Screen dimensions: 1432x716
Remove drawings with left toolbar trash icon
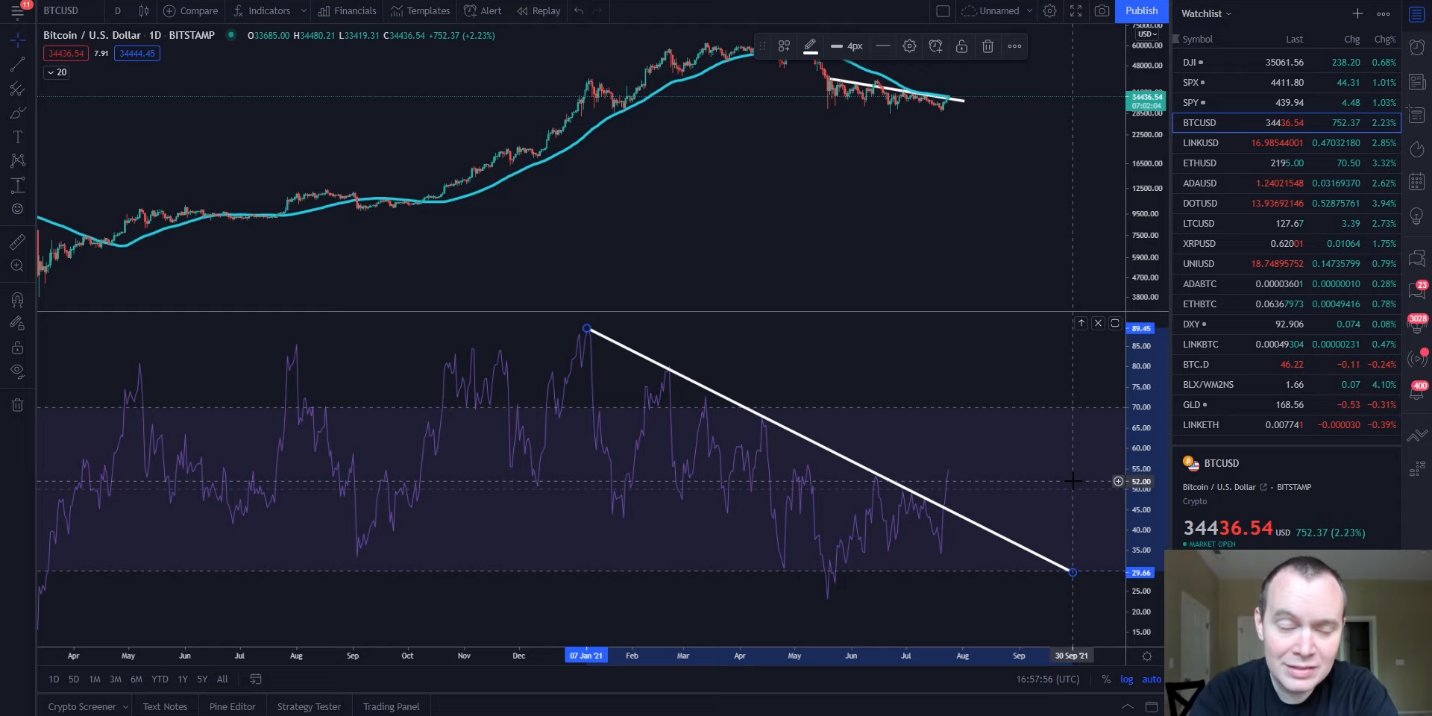[x=17, y=404]
